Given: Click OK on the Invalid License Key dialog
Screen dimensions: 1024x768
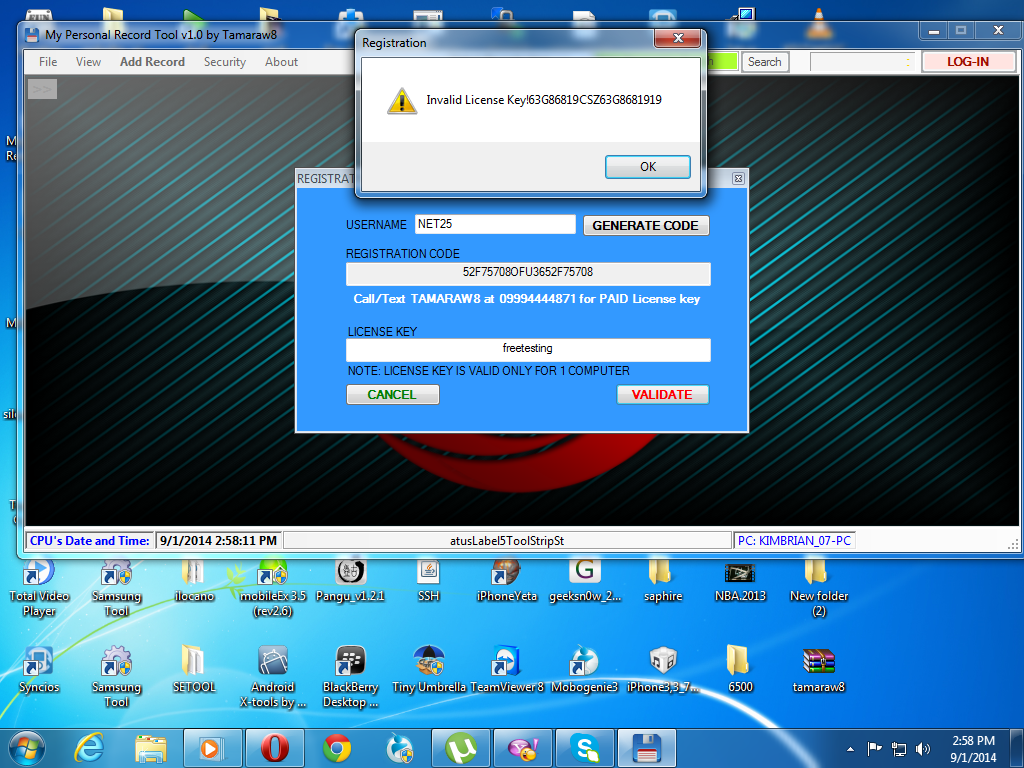Looking at the screenshot, I should (647, 167).
